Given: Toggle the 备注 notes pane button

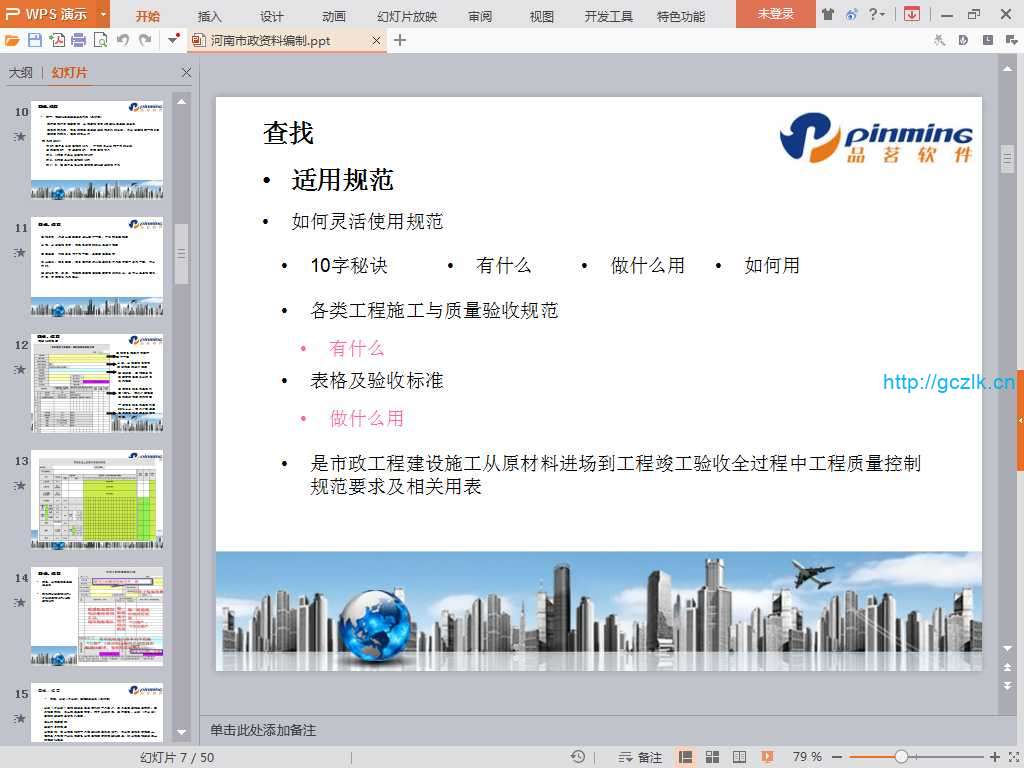Looking at the screenshot, I should click(640, 757).
